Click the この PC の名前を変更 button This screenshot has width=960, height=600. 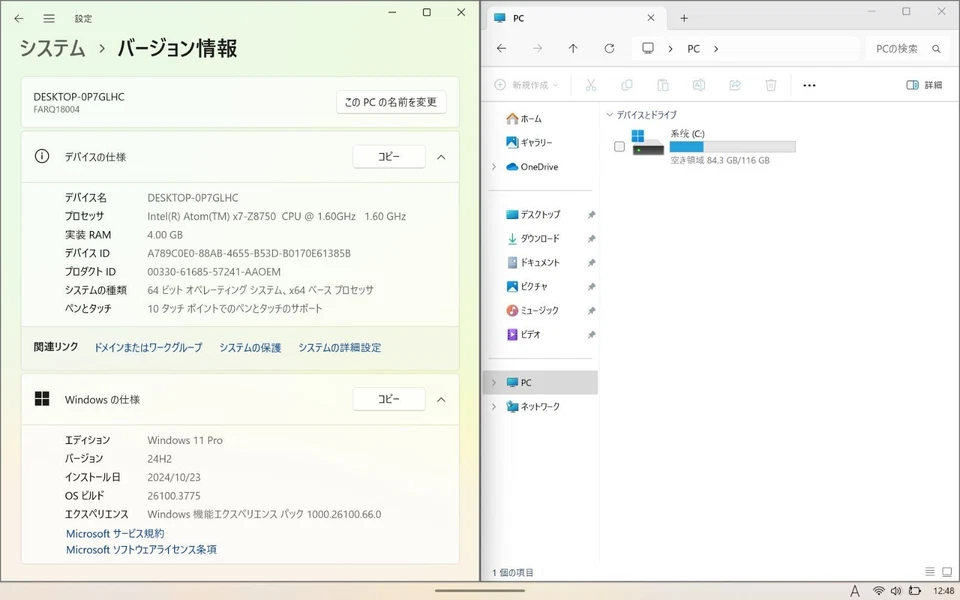[x=389, y=102]
